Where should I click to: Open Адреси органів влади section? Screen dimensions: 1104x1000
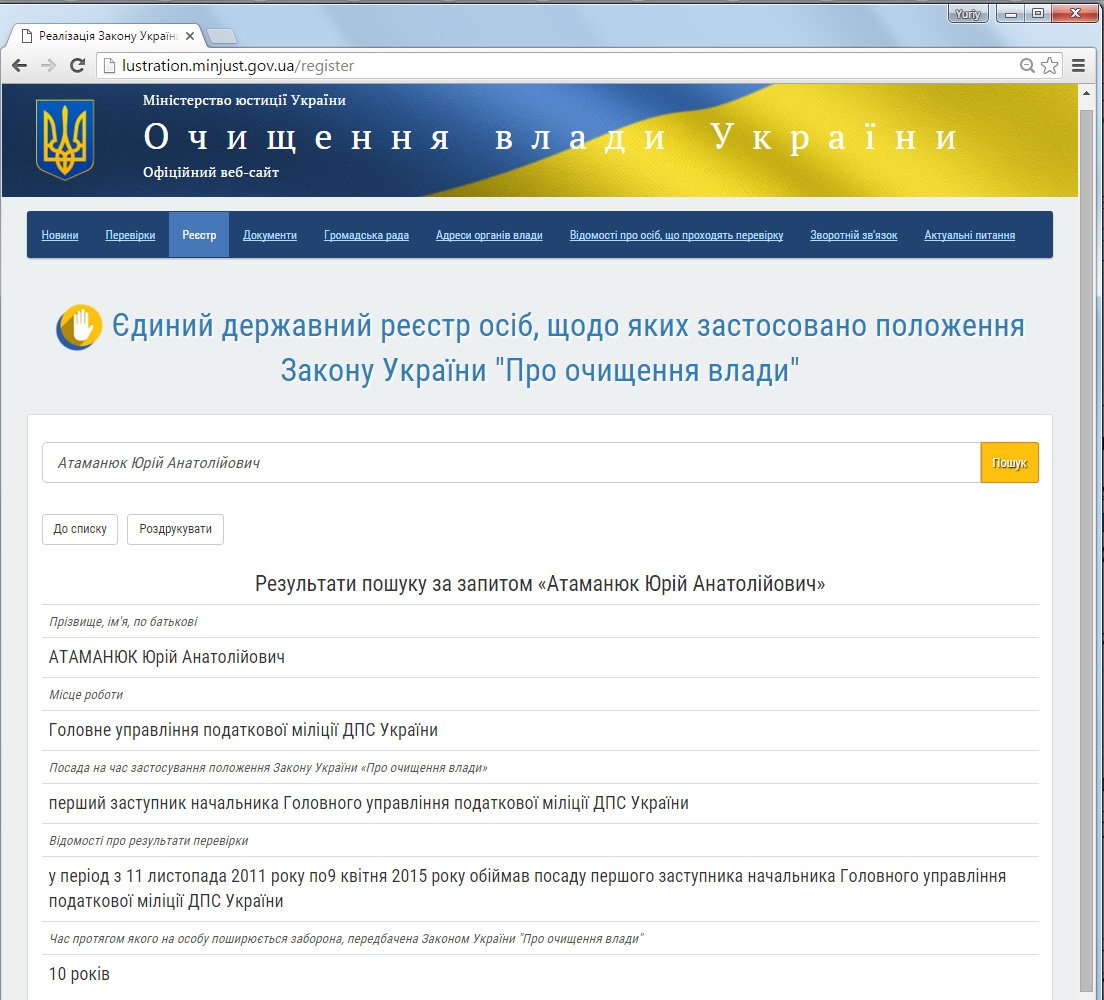click(488, 235)
